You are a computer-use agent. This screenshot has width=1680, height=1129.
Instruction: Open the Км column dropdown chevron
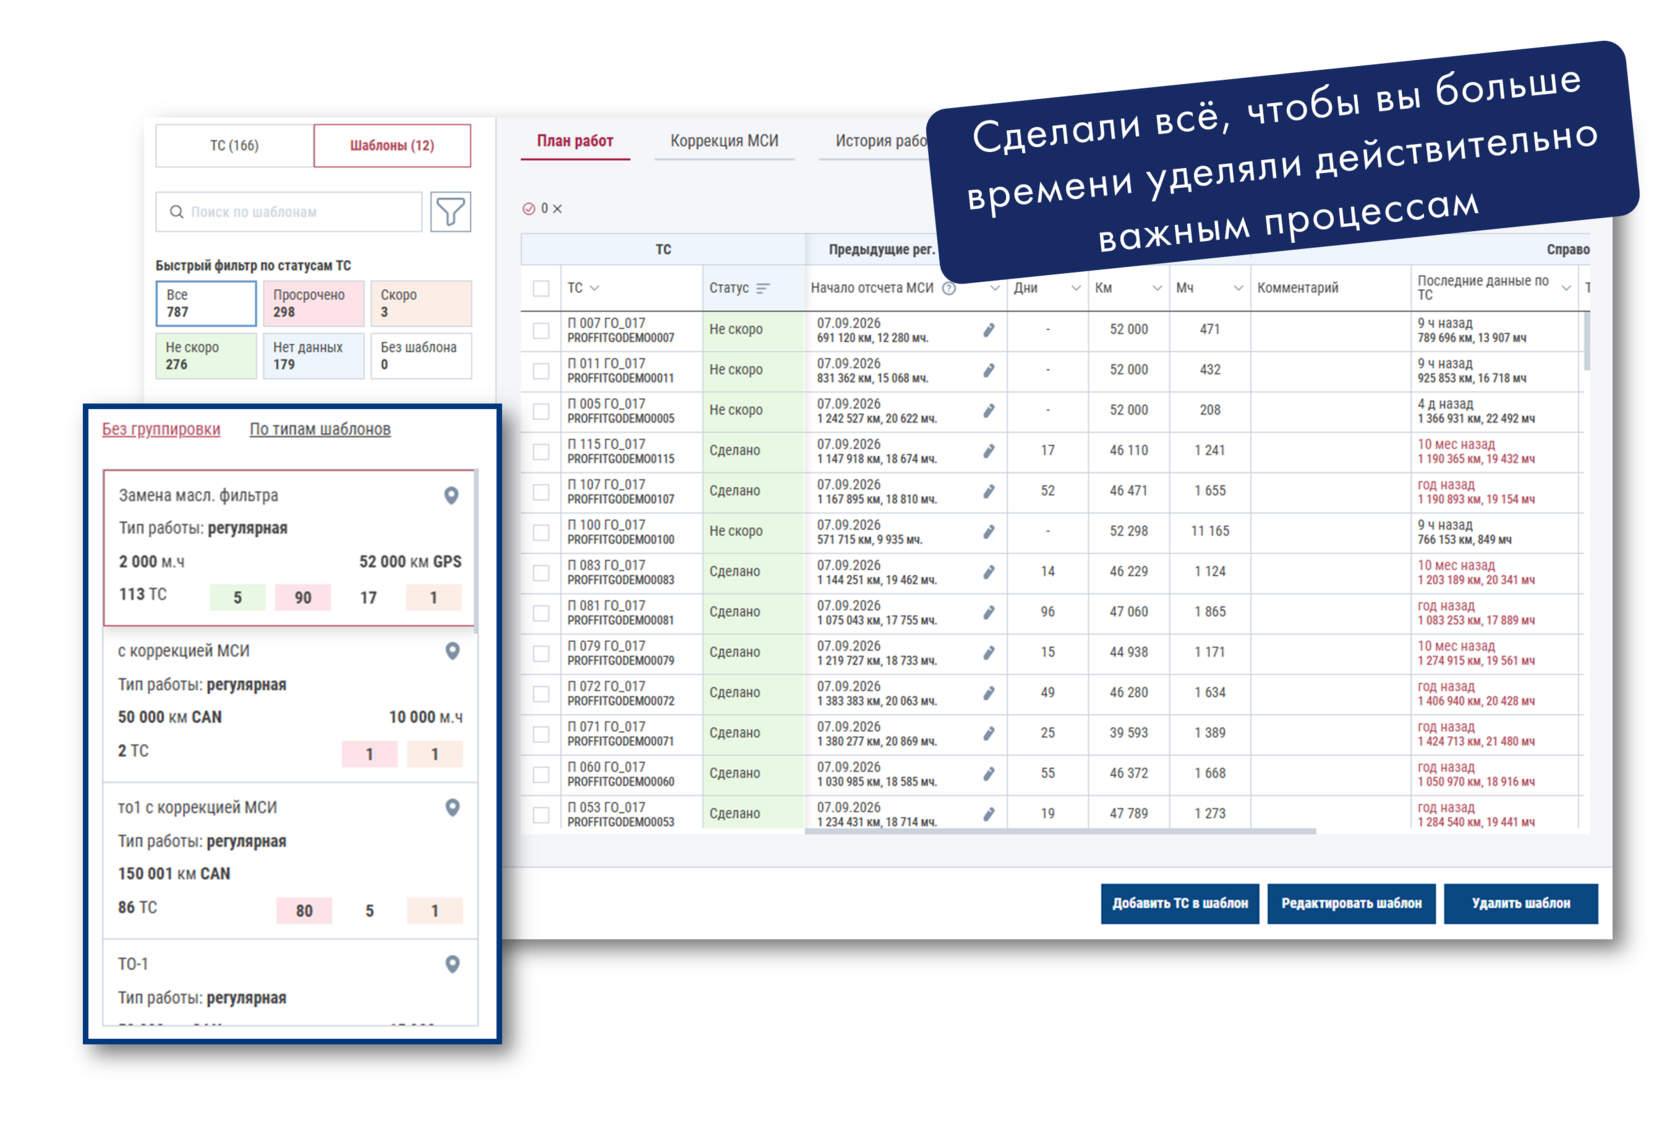pos(1157,288)
